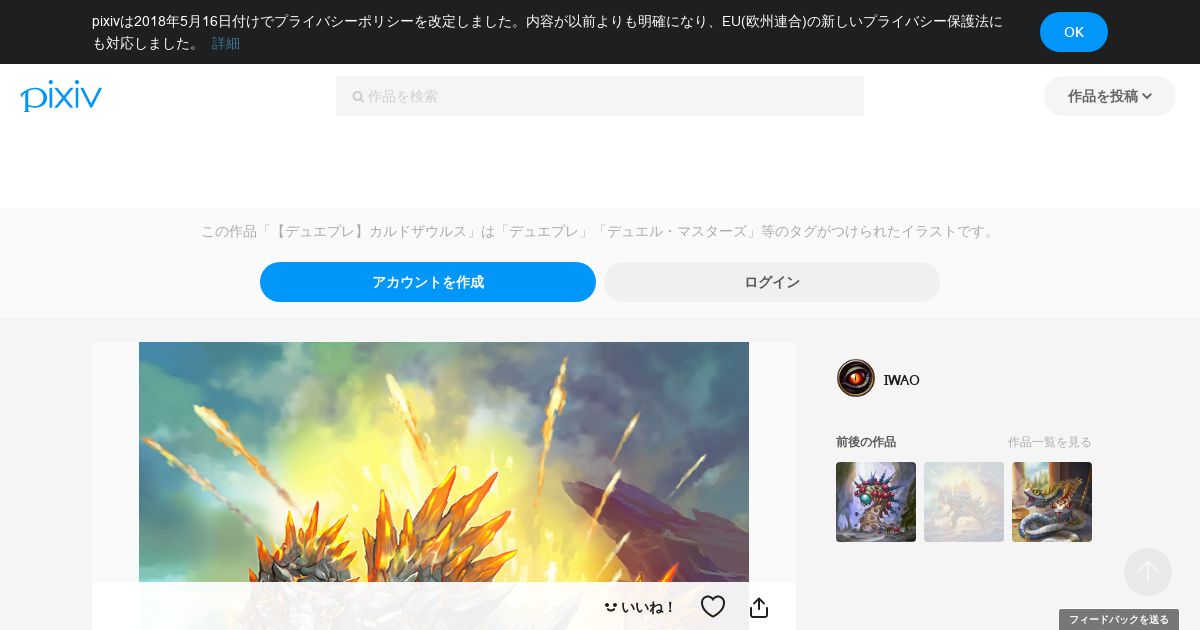This screenshot has height=630, width=1200.
Task: Click the アカウントを作成 button
Action: (428, 282)
